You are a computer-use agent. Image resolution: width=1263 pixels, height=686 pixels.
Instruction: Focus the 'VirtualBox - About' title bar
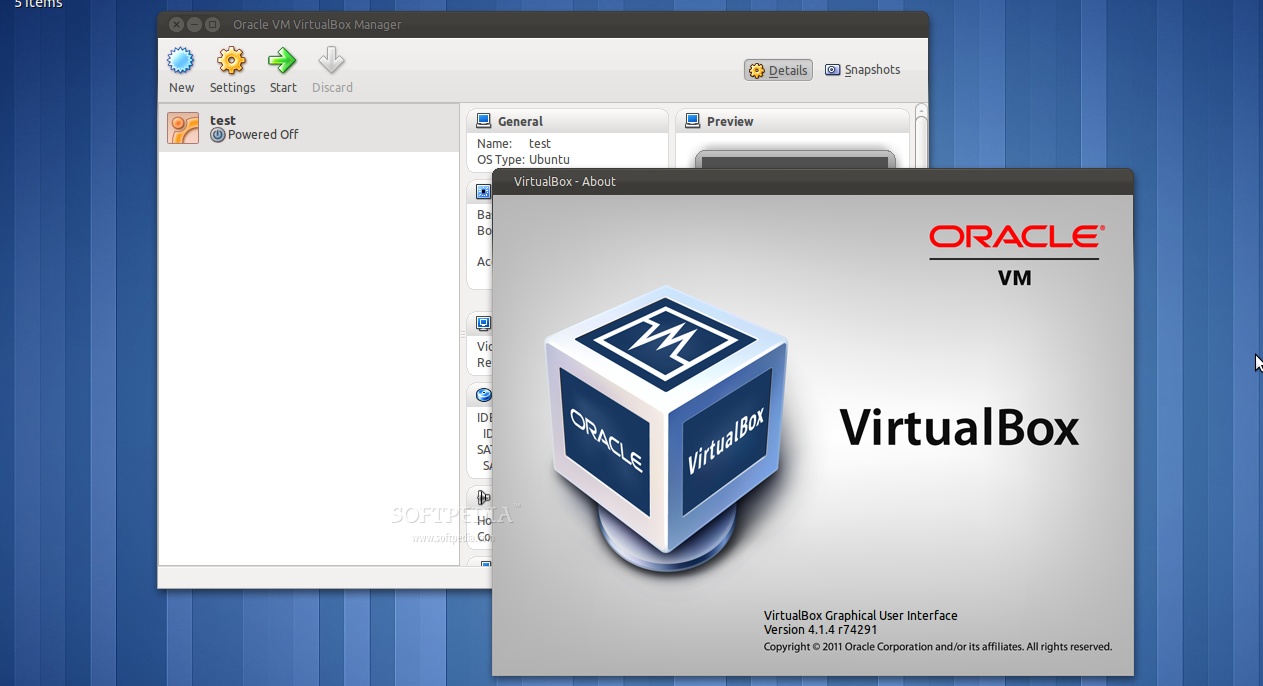pyautogui.click(x=813, y=181)
